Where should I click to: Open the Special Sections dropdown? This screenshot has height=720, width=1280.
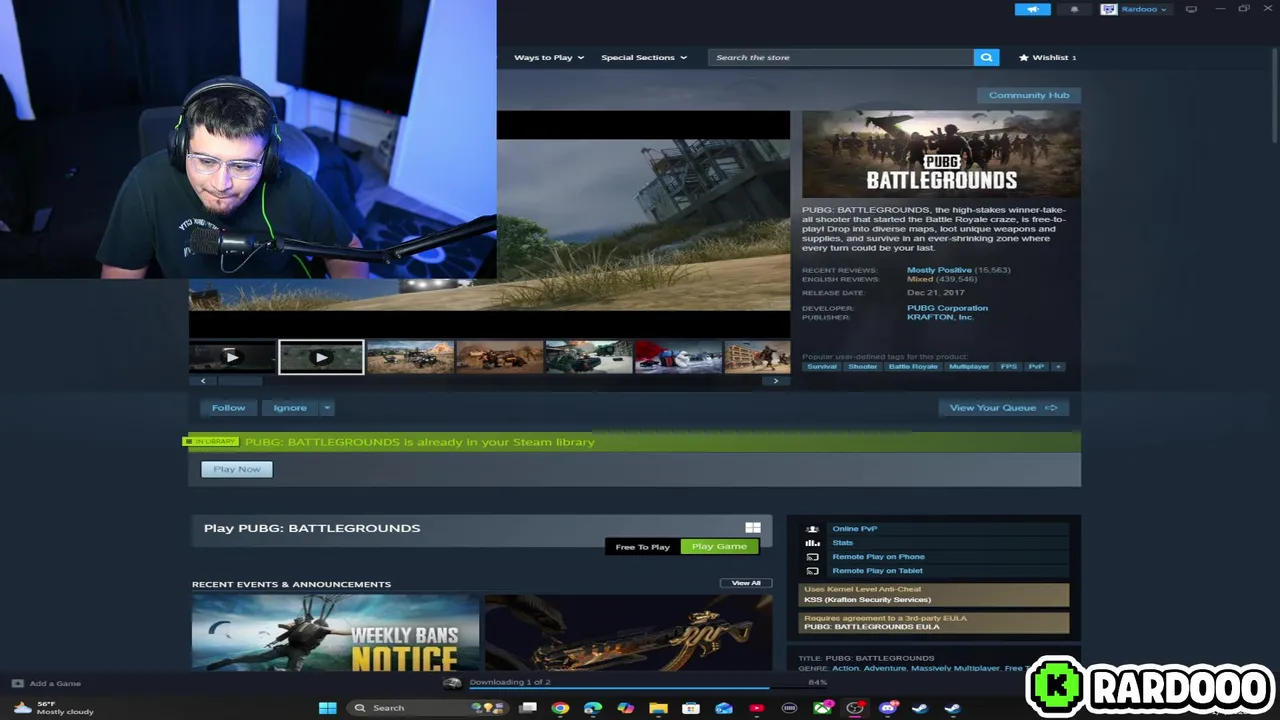tap(644, 57)
